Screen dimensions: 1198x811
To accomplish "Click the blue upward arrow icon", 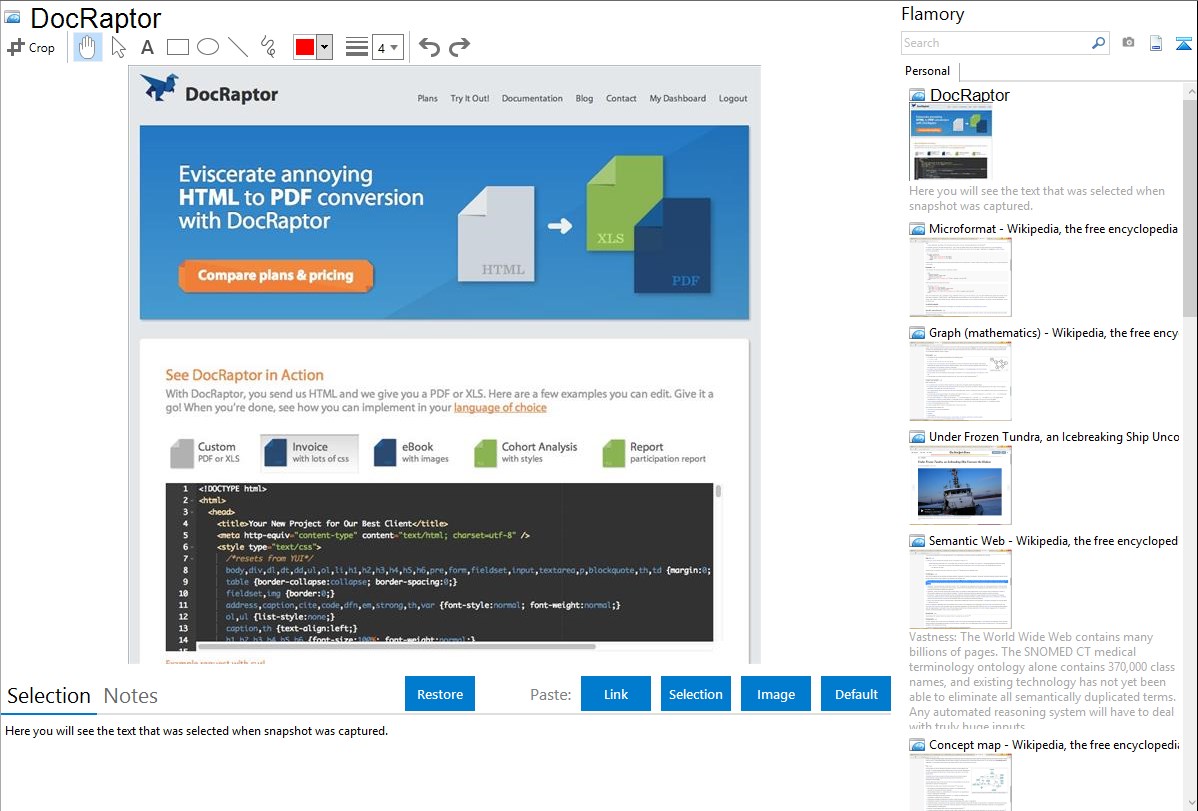I will [x=1183, y=43].
